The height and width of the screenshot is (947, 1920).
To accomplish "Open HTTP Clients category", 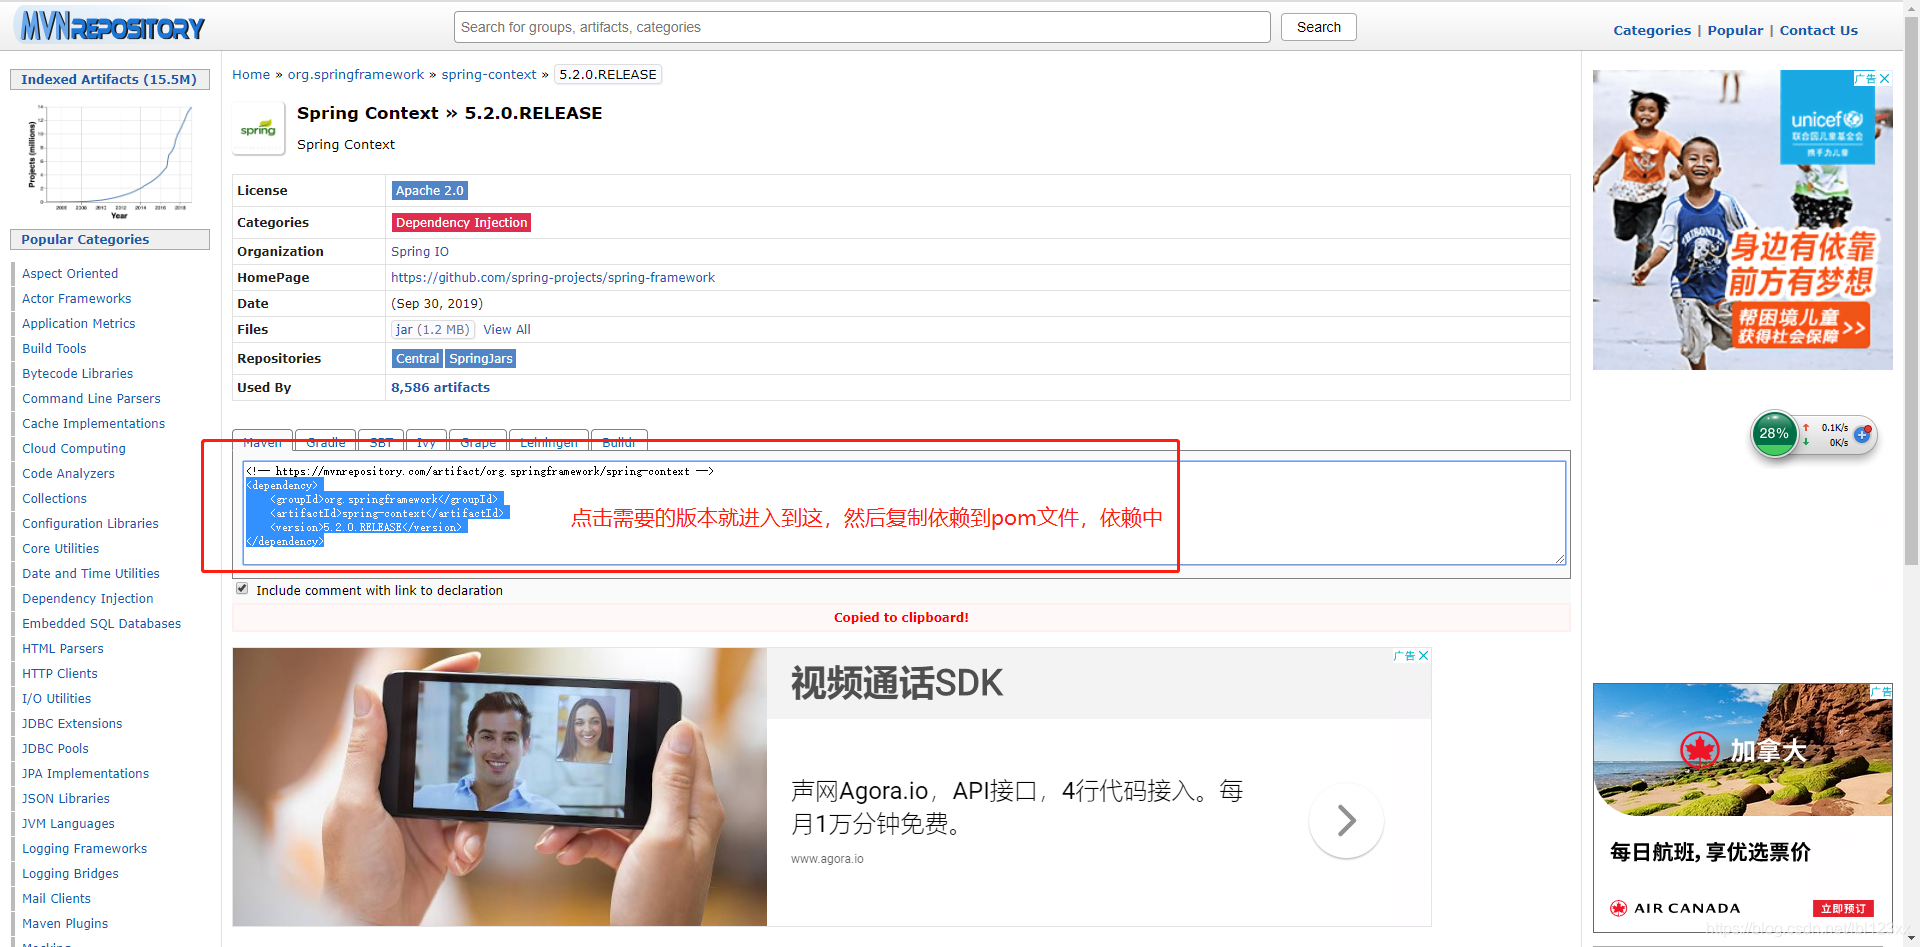I will (60, 673).
